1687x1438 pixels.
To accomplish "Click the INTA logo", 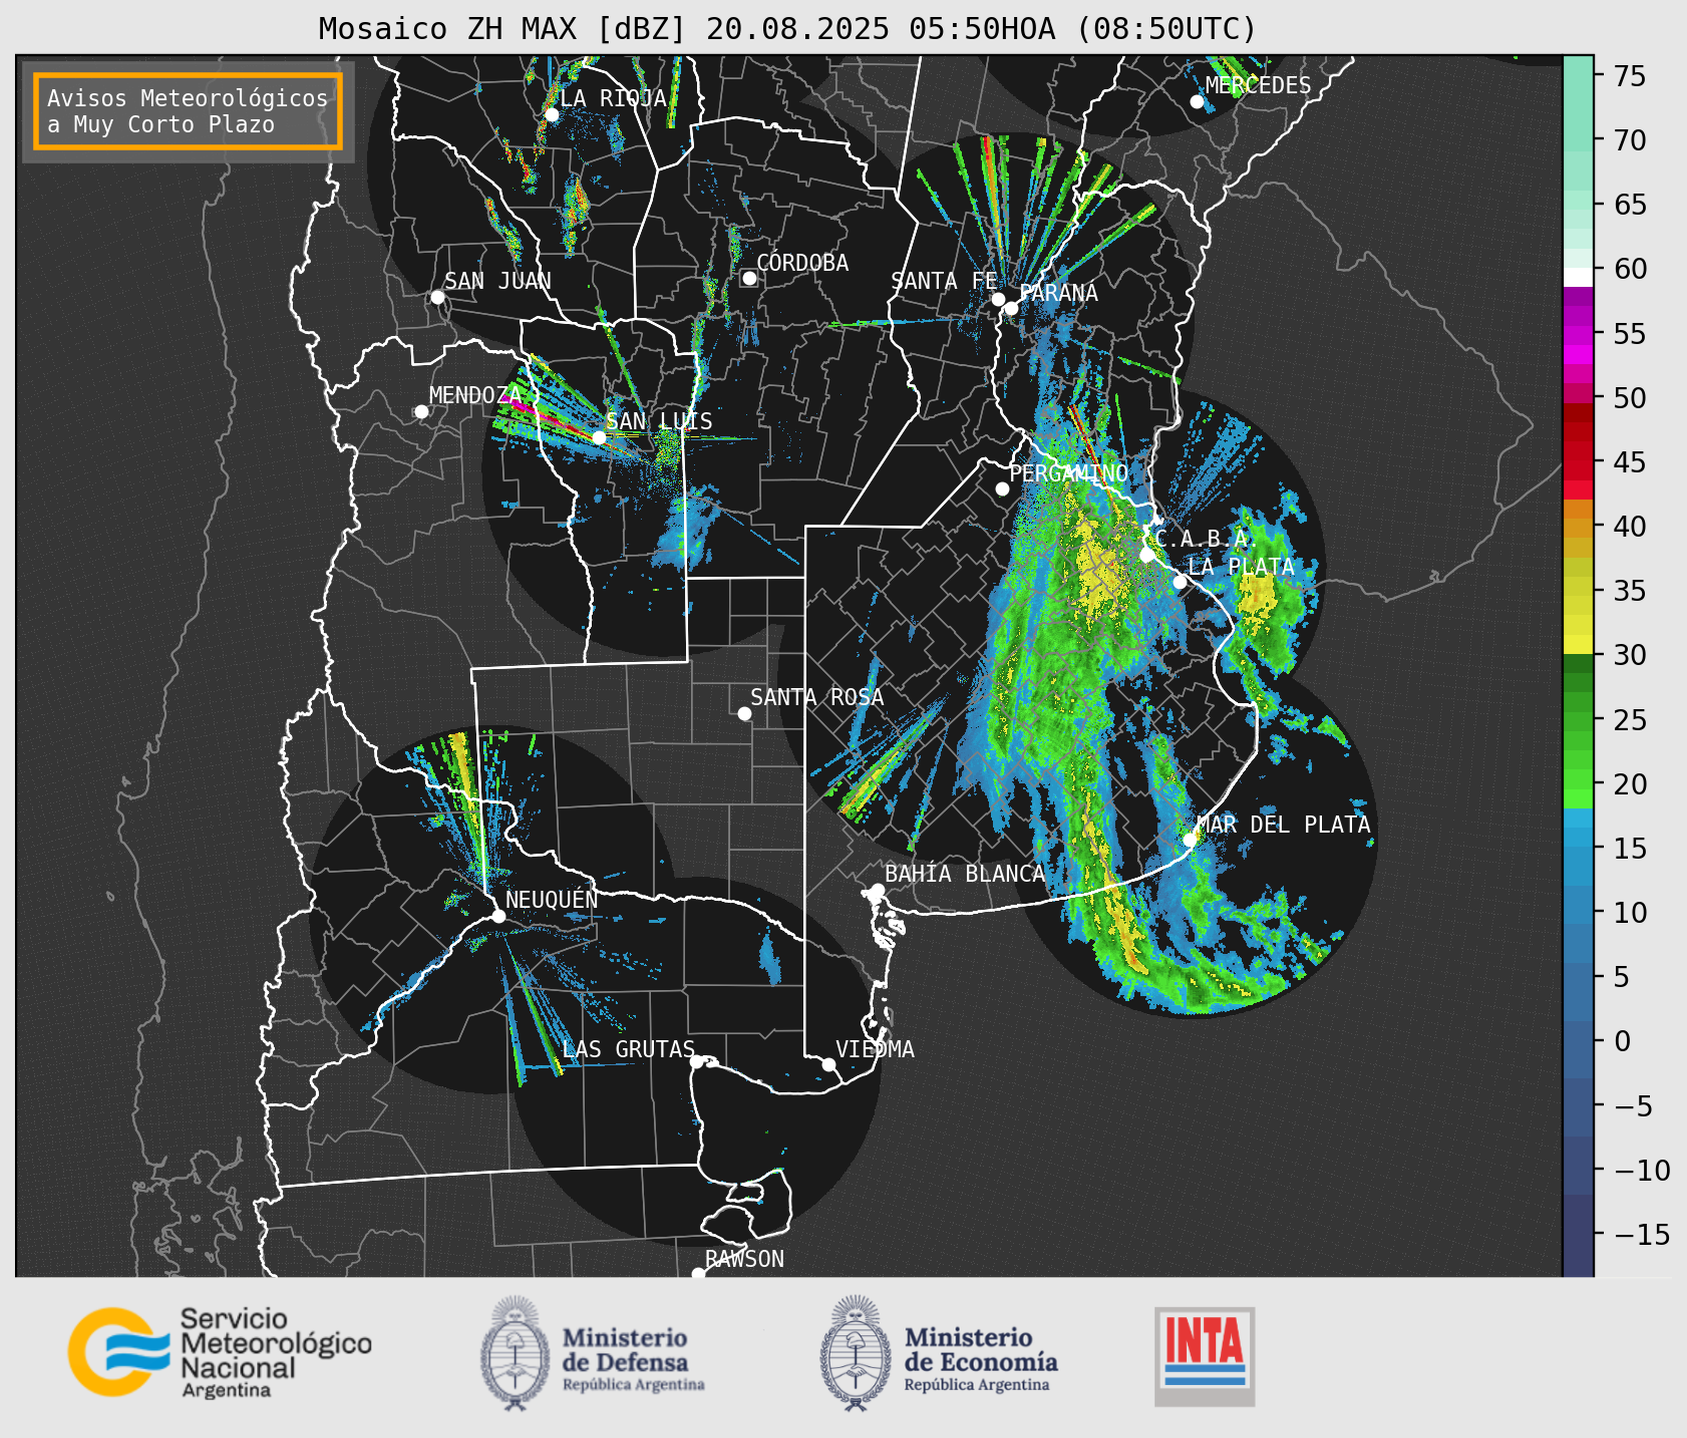I will (x=1204, y=1356).
